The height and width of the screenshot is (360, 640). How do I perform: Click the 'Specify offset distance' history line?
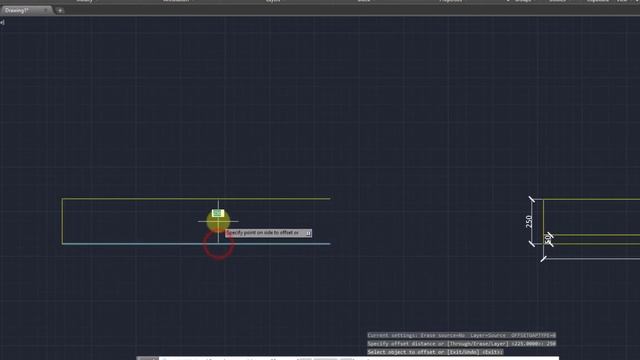[461, 344]
